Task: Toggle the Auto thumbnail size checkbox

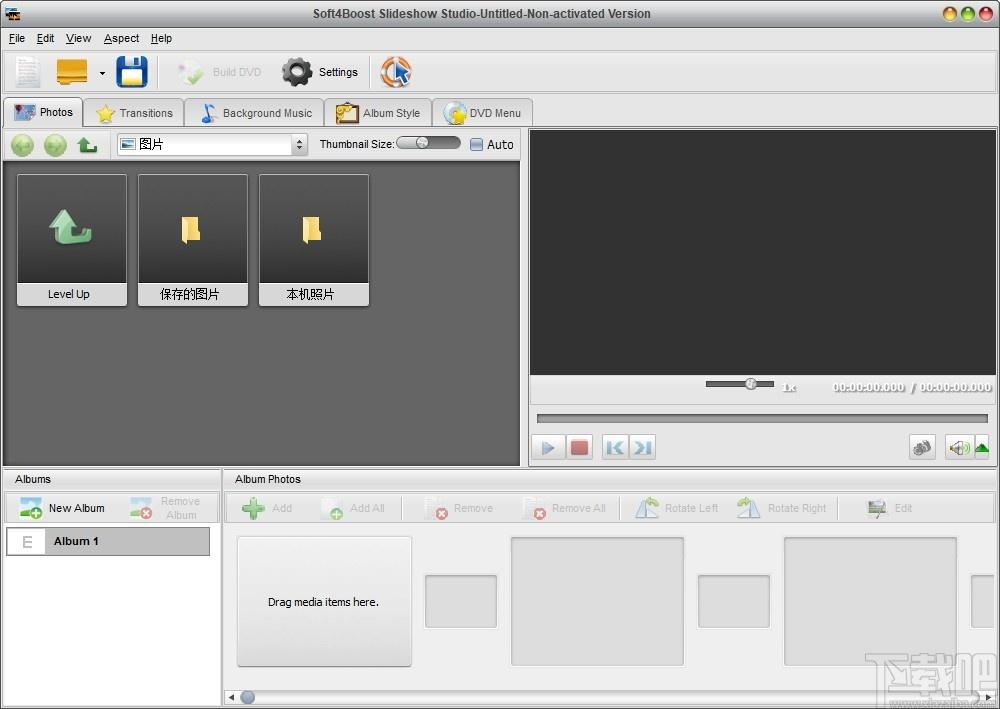Action: point(477,144)
